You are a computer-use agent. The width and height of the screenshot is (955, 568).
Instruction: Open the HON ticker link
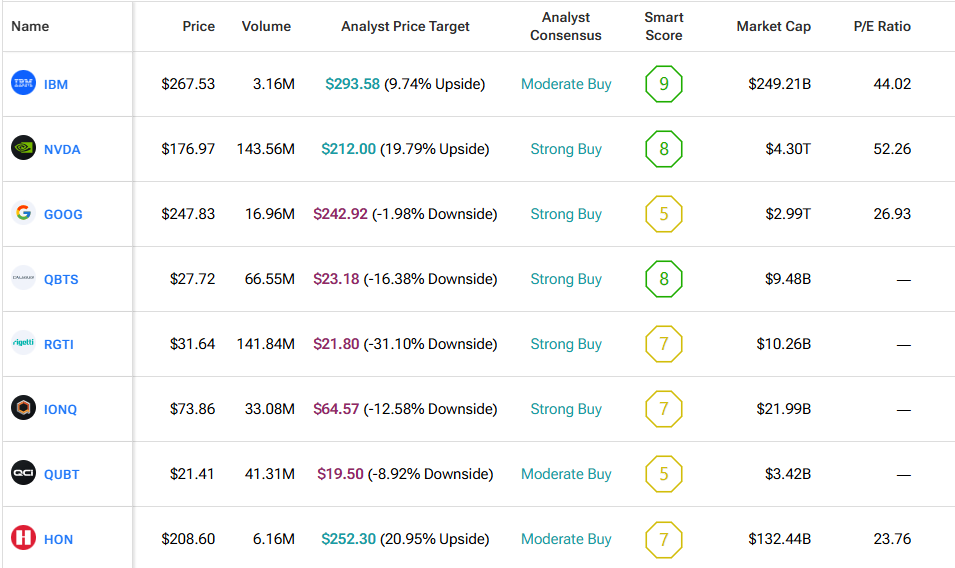[x=58, y=539]
